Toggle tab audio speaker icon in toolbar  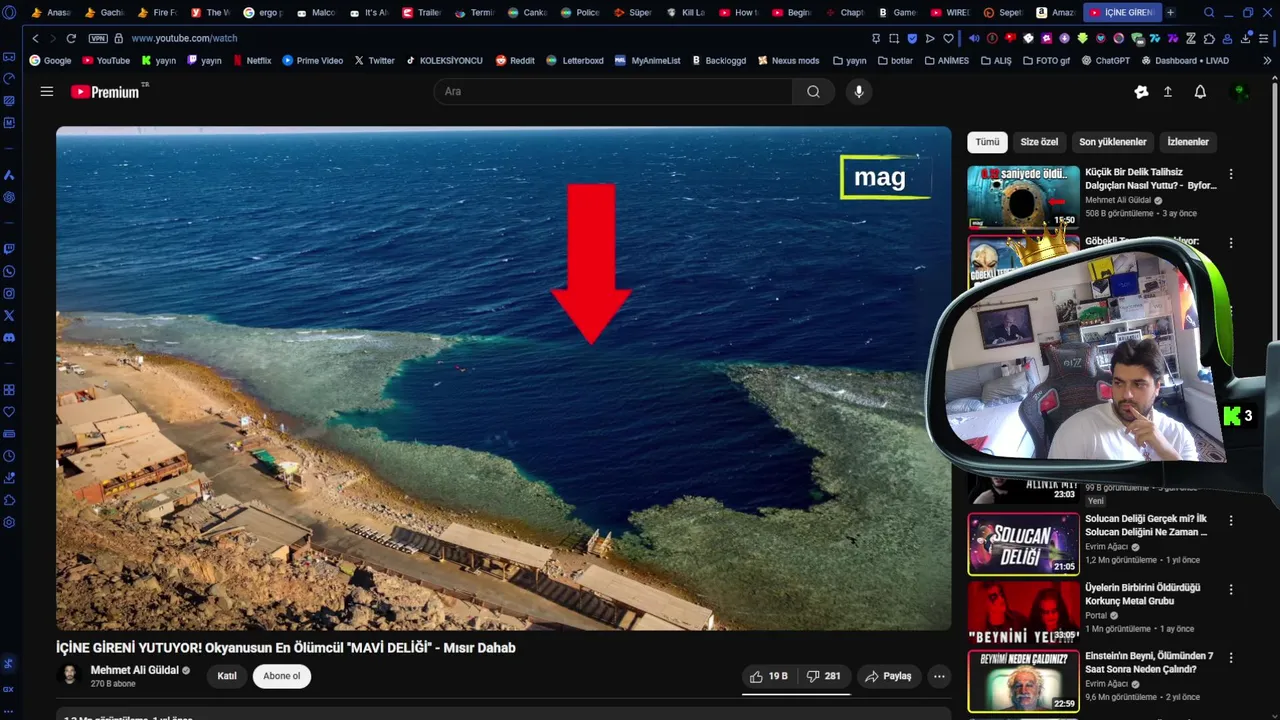tap(974, 38)
